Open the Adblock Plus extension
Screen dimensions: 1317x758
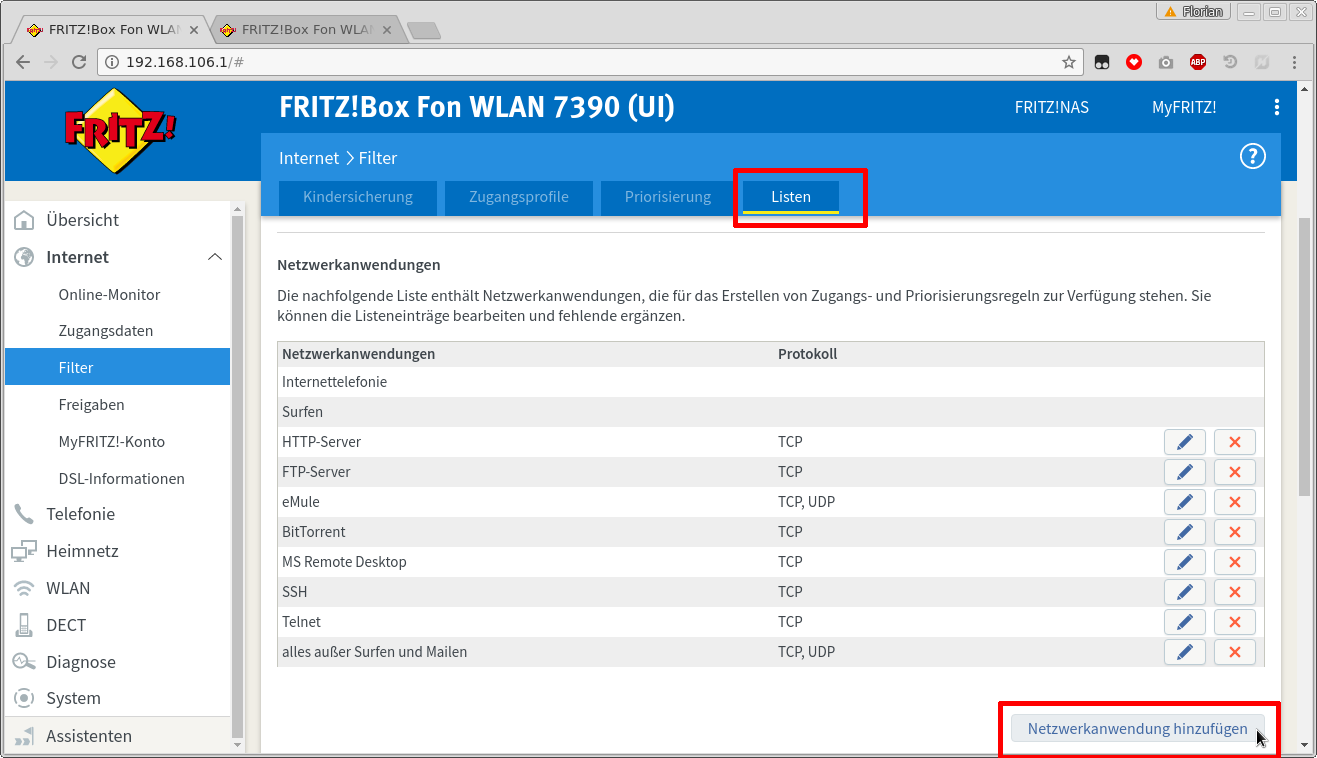[1197, 62]
